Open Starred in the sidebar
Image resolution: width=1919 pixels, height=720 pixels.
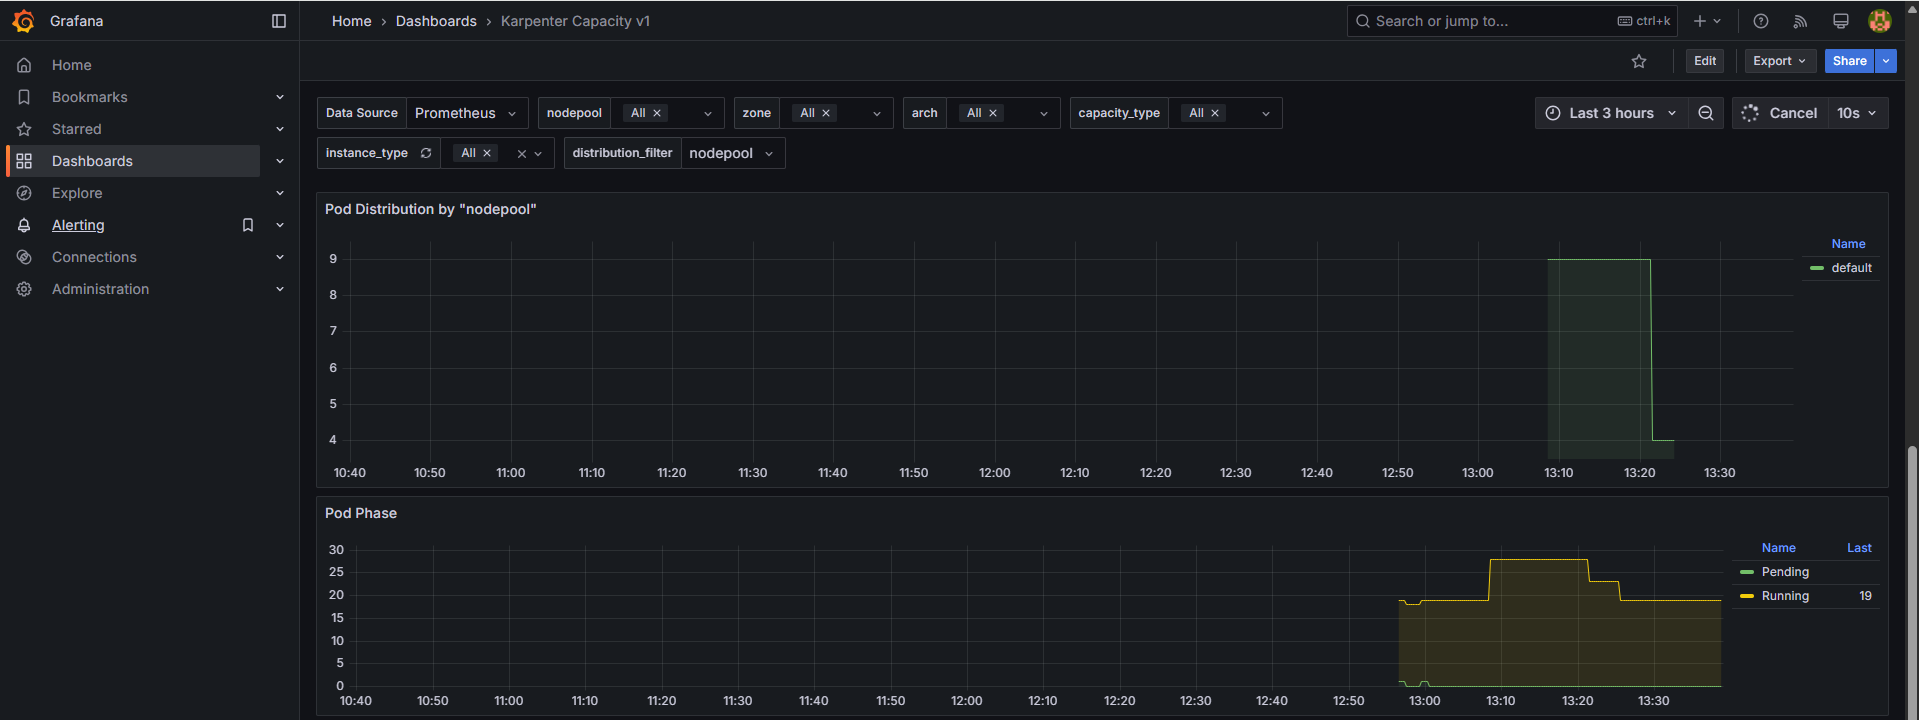point(77,129)
